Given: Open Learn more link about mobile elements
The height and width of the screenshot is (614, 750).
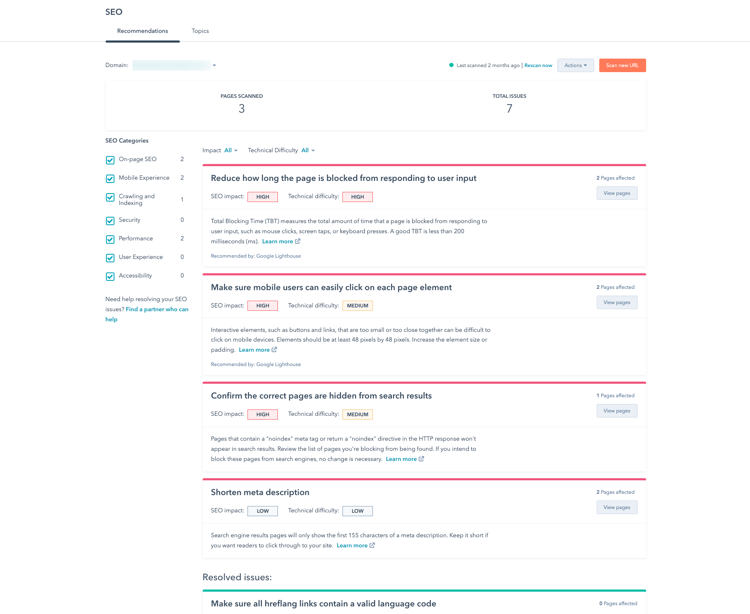Looking at the screenshot, I should pos(254,350).
